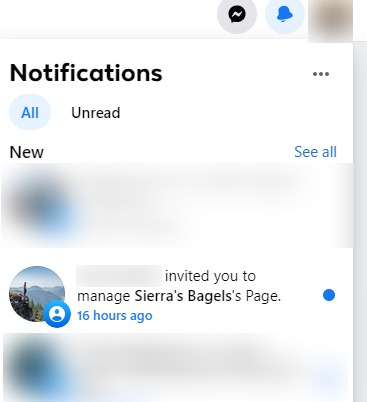Click the blurred avatar of first notification
The image size is (367, 402).
(x=40, y=204)
